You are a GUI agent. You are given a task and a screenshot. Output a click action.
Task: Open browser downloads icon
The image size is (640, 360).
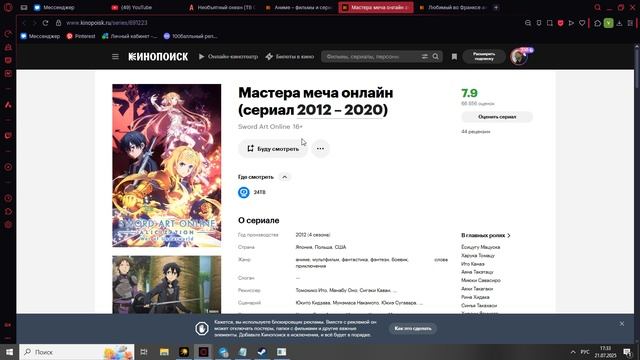(x=619, y=23)
